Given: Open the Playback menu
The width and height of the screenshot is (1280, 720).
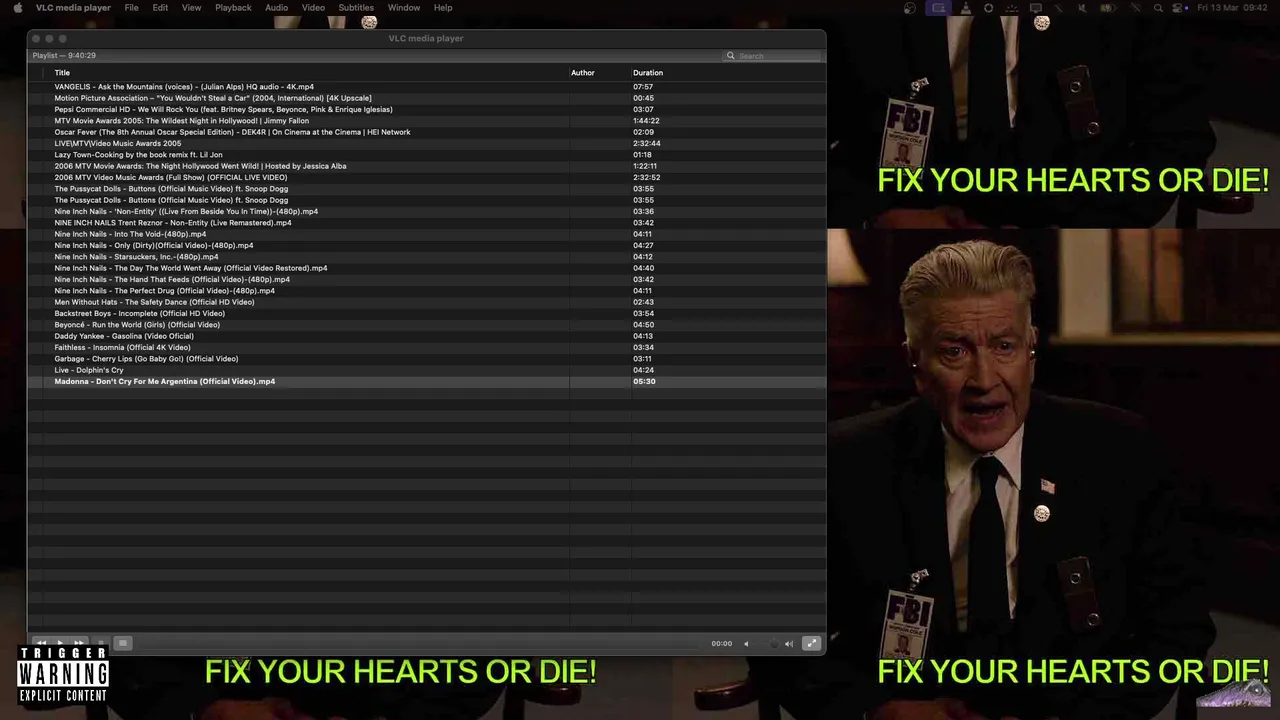Looking at the screenshot, I should click(233, 7).
